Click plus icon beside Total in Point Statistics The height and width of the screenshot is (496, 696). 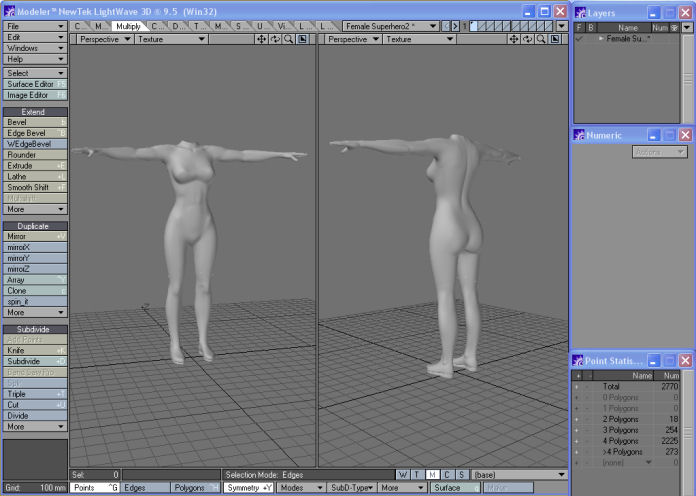pos(576,386)
